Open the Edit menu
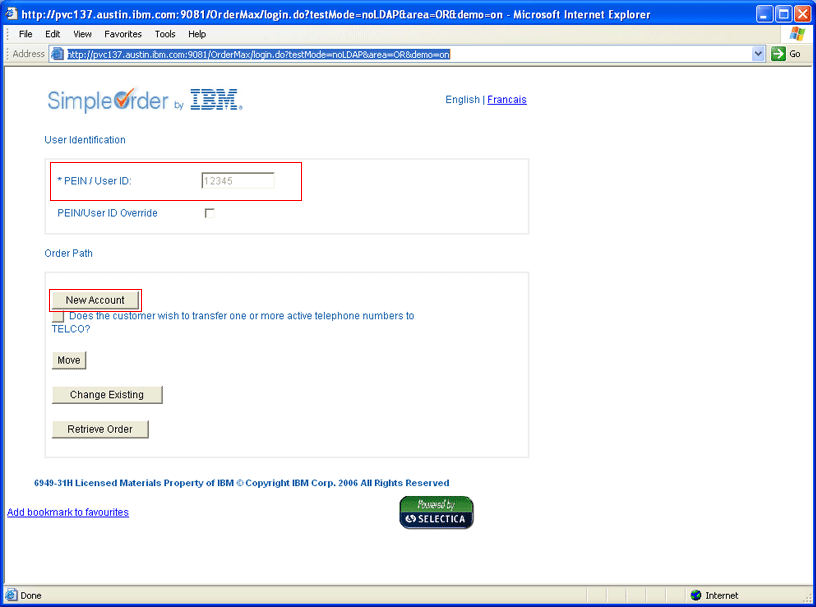 tap(53, 34)
